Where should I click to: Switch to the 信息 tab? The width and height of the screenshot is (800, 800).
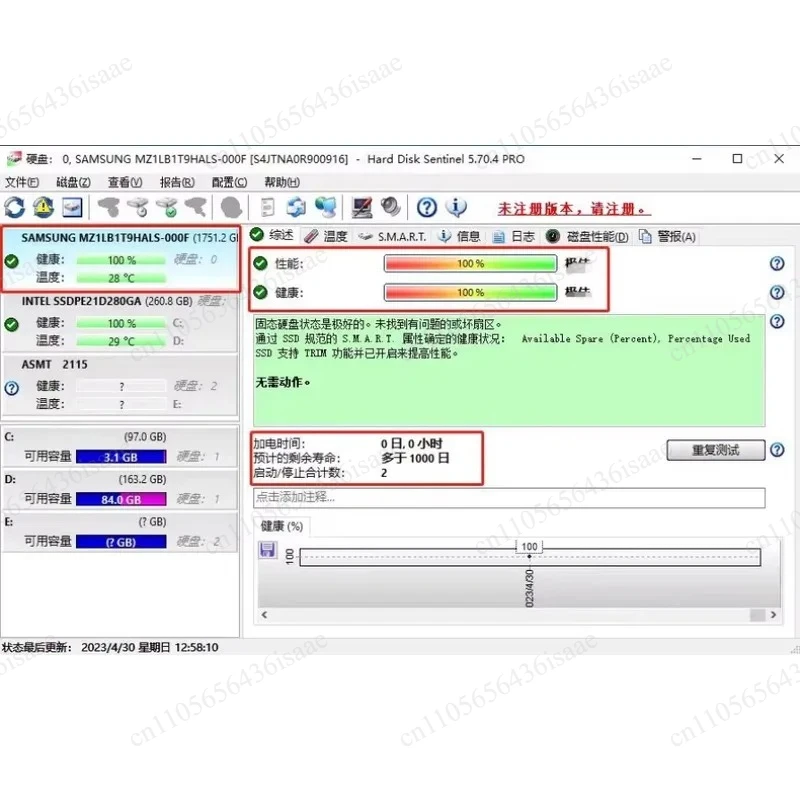point(459,236)
